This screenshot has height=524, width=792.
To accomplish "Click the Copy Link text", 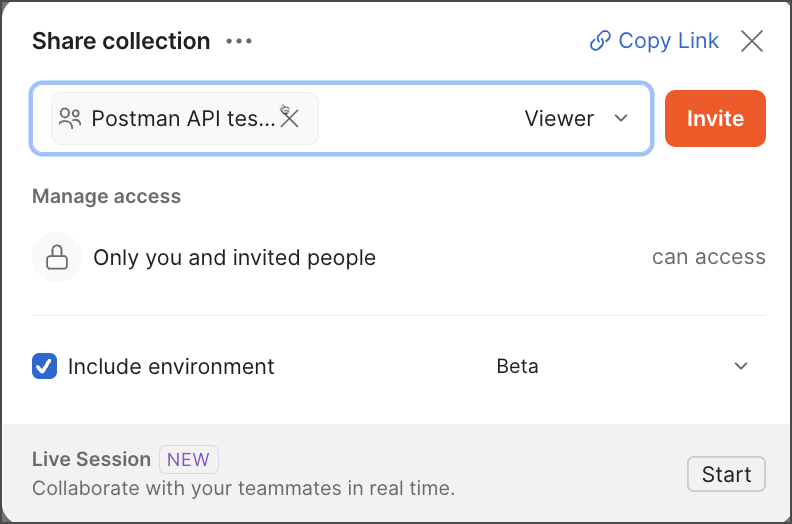I will pyautogui.click(x=668, y=41).
